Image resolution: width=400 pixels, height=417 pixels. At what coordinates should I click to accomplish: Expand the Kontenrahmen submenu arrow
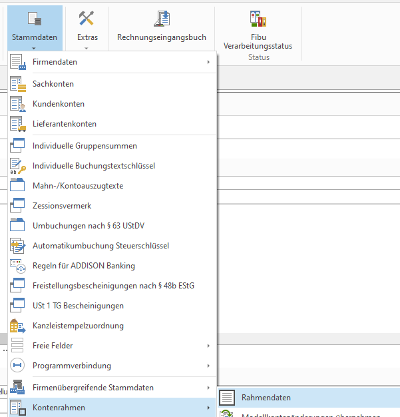[208, 407]
